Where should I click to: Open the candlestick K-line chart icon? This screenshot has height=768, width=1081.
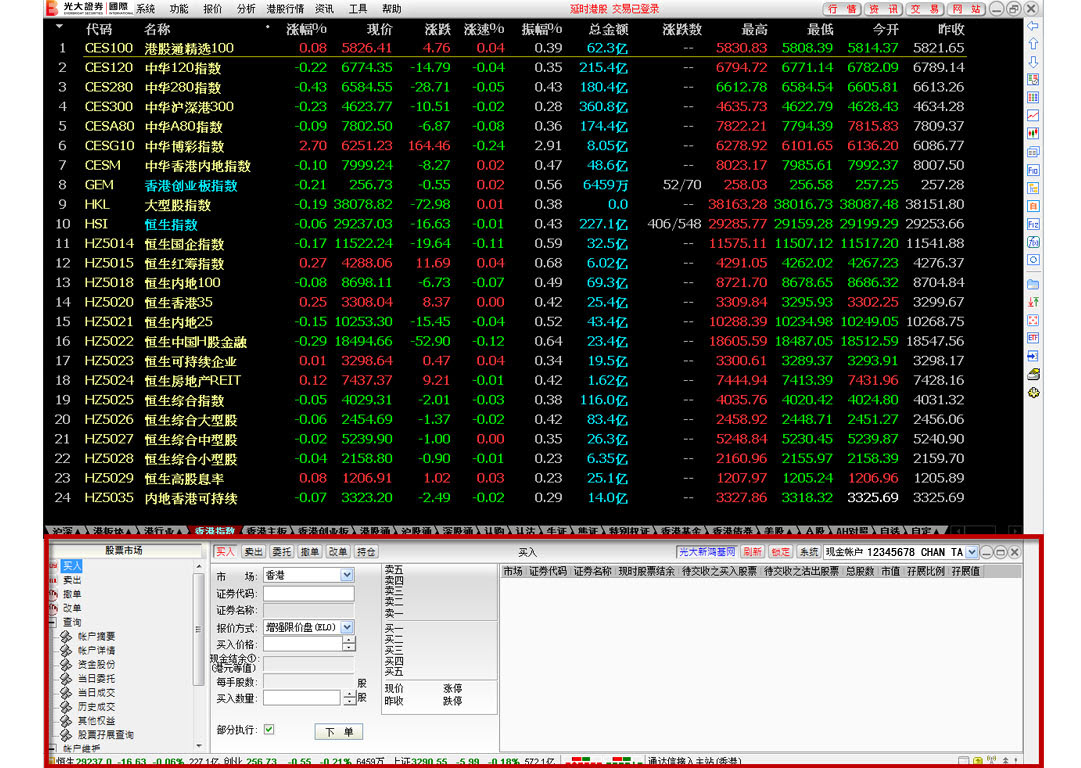[x=1033, y=133]
